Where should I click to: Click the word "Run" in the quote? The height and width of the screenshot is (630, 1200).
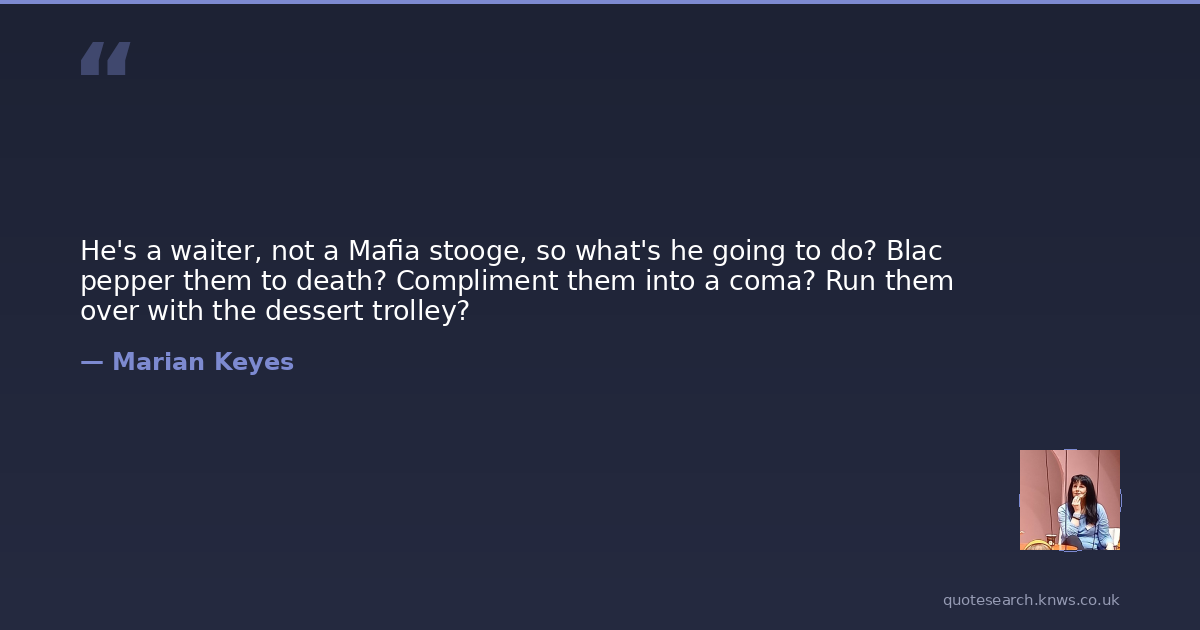tap(850, 281)
